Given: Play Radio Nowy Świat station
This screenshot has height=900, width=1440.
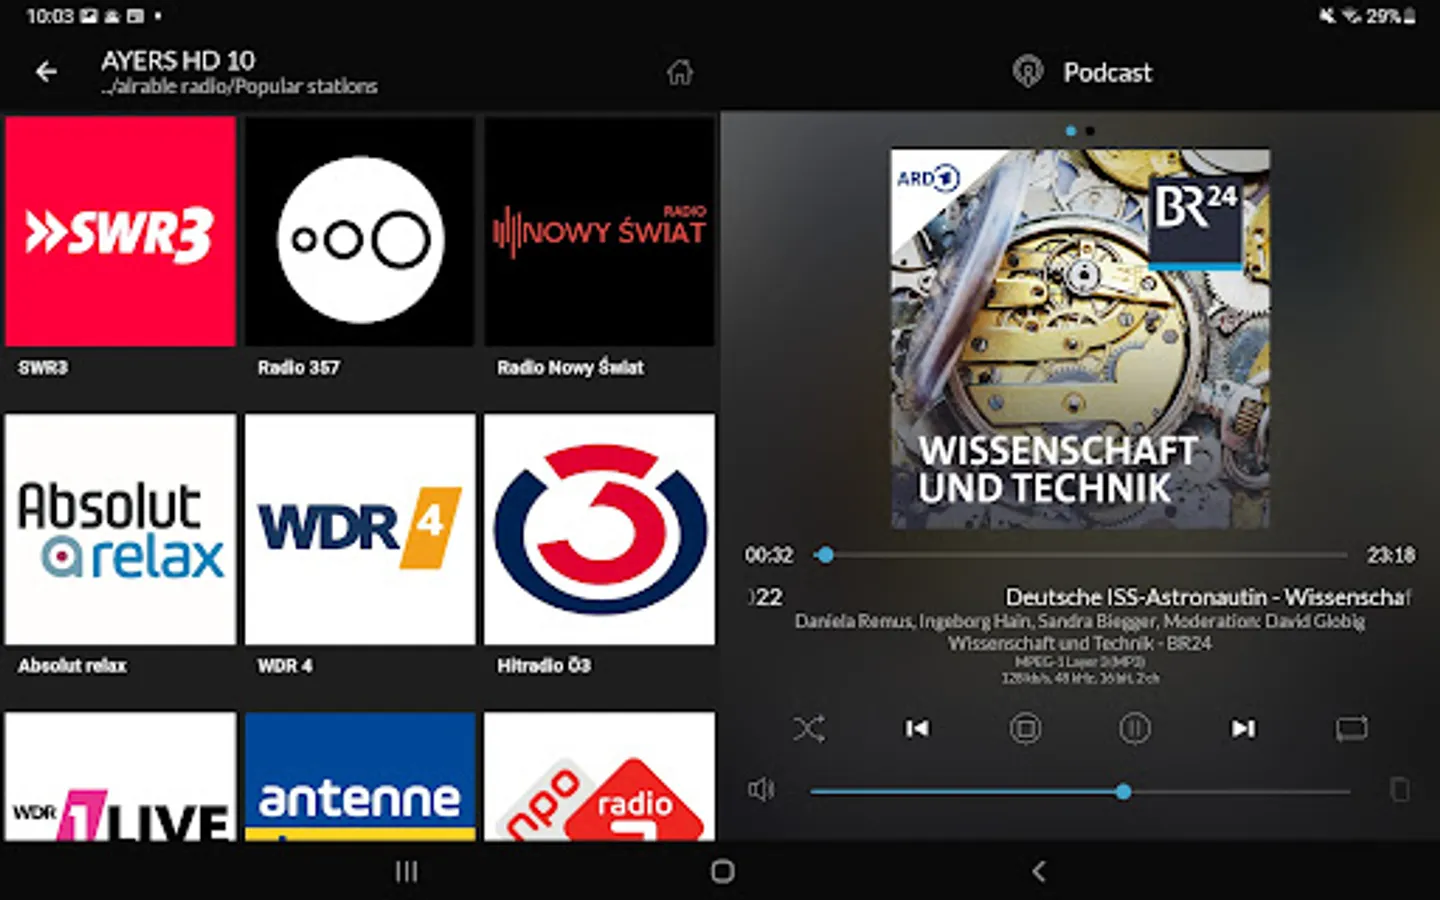Looking at the screenshot, I should 600,231.
